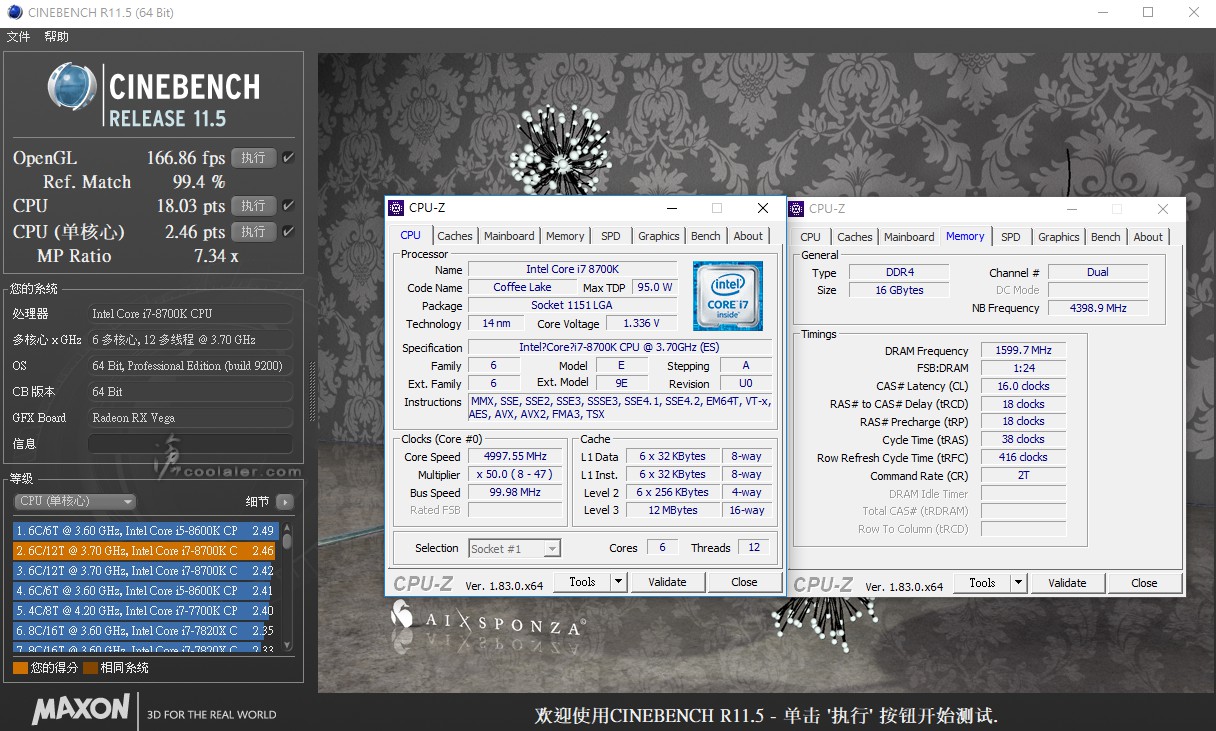Switch to Caches tab in left CPU-Z window
Viewport: 1216px width, 731px height.
pos(455,236)
